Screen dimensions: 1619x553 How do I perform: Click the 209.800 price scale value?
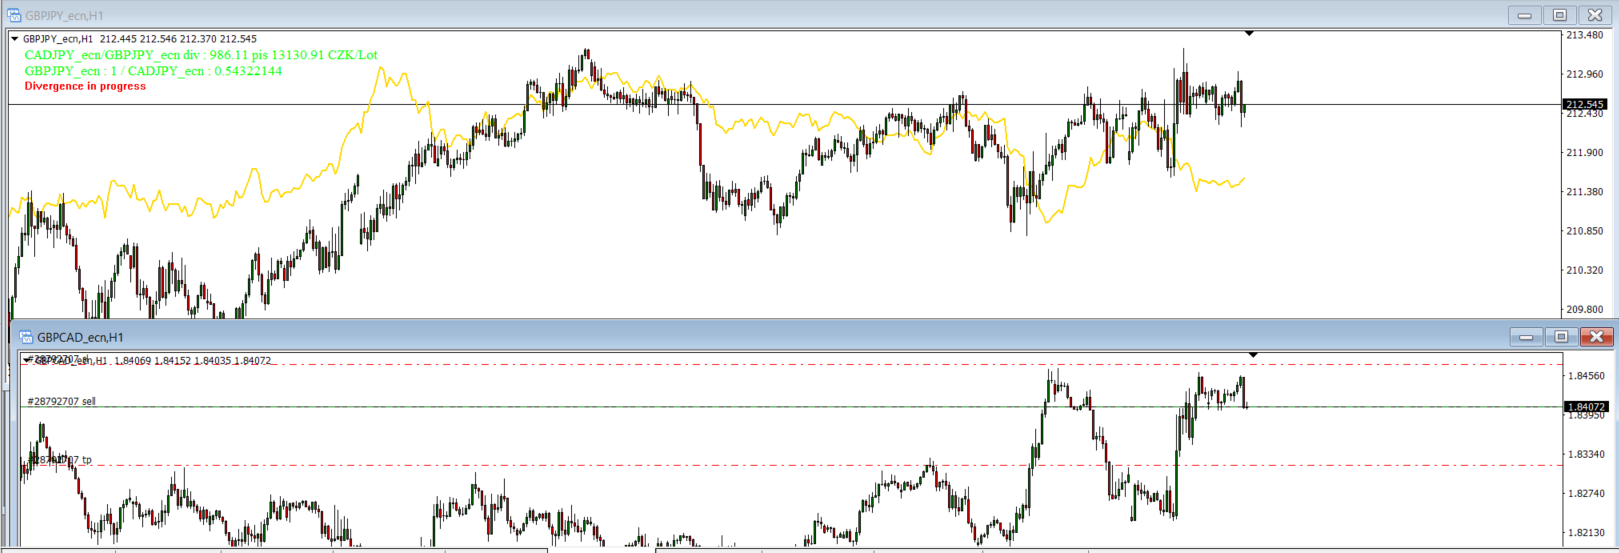[x=1585, y=310]
